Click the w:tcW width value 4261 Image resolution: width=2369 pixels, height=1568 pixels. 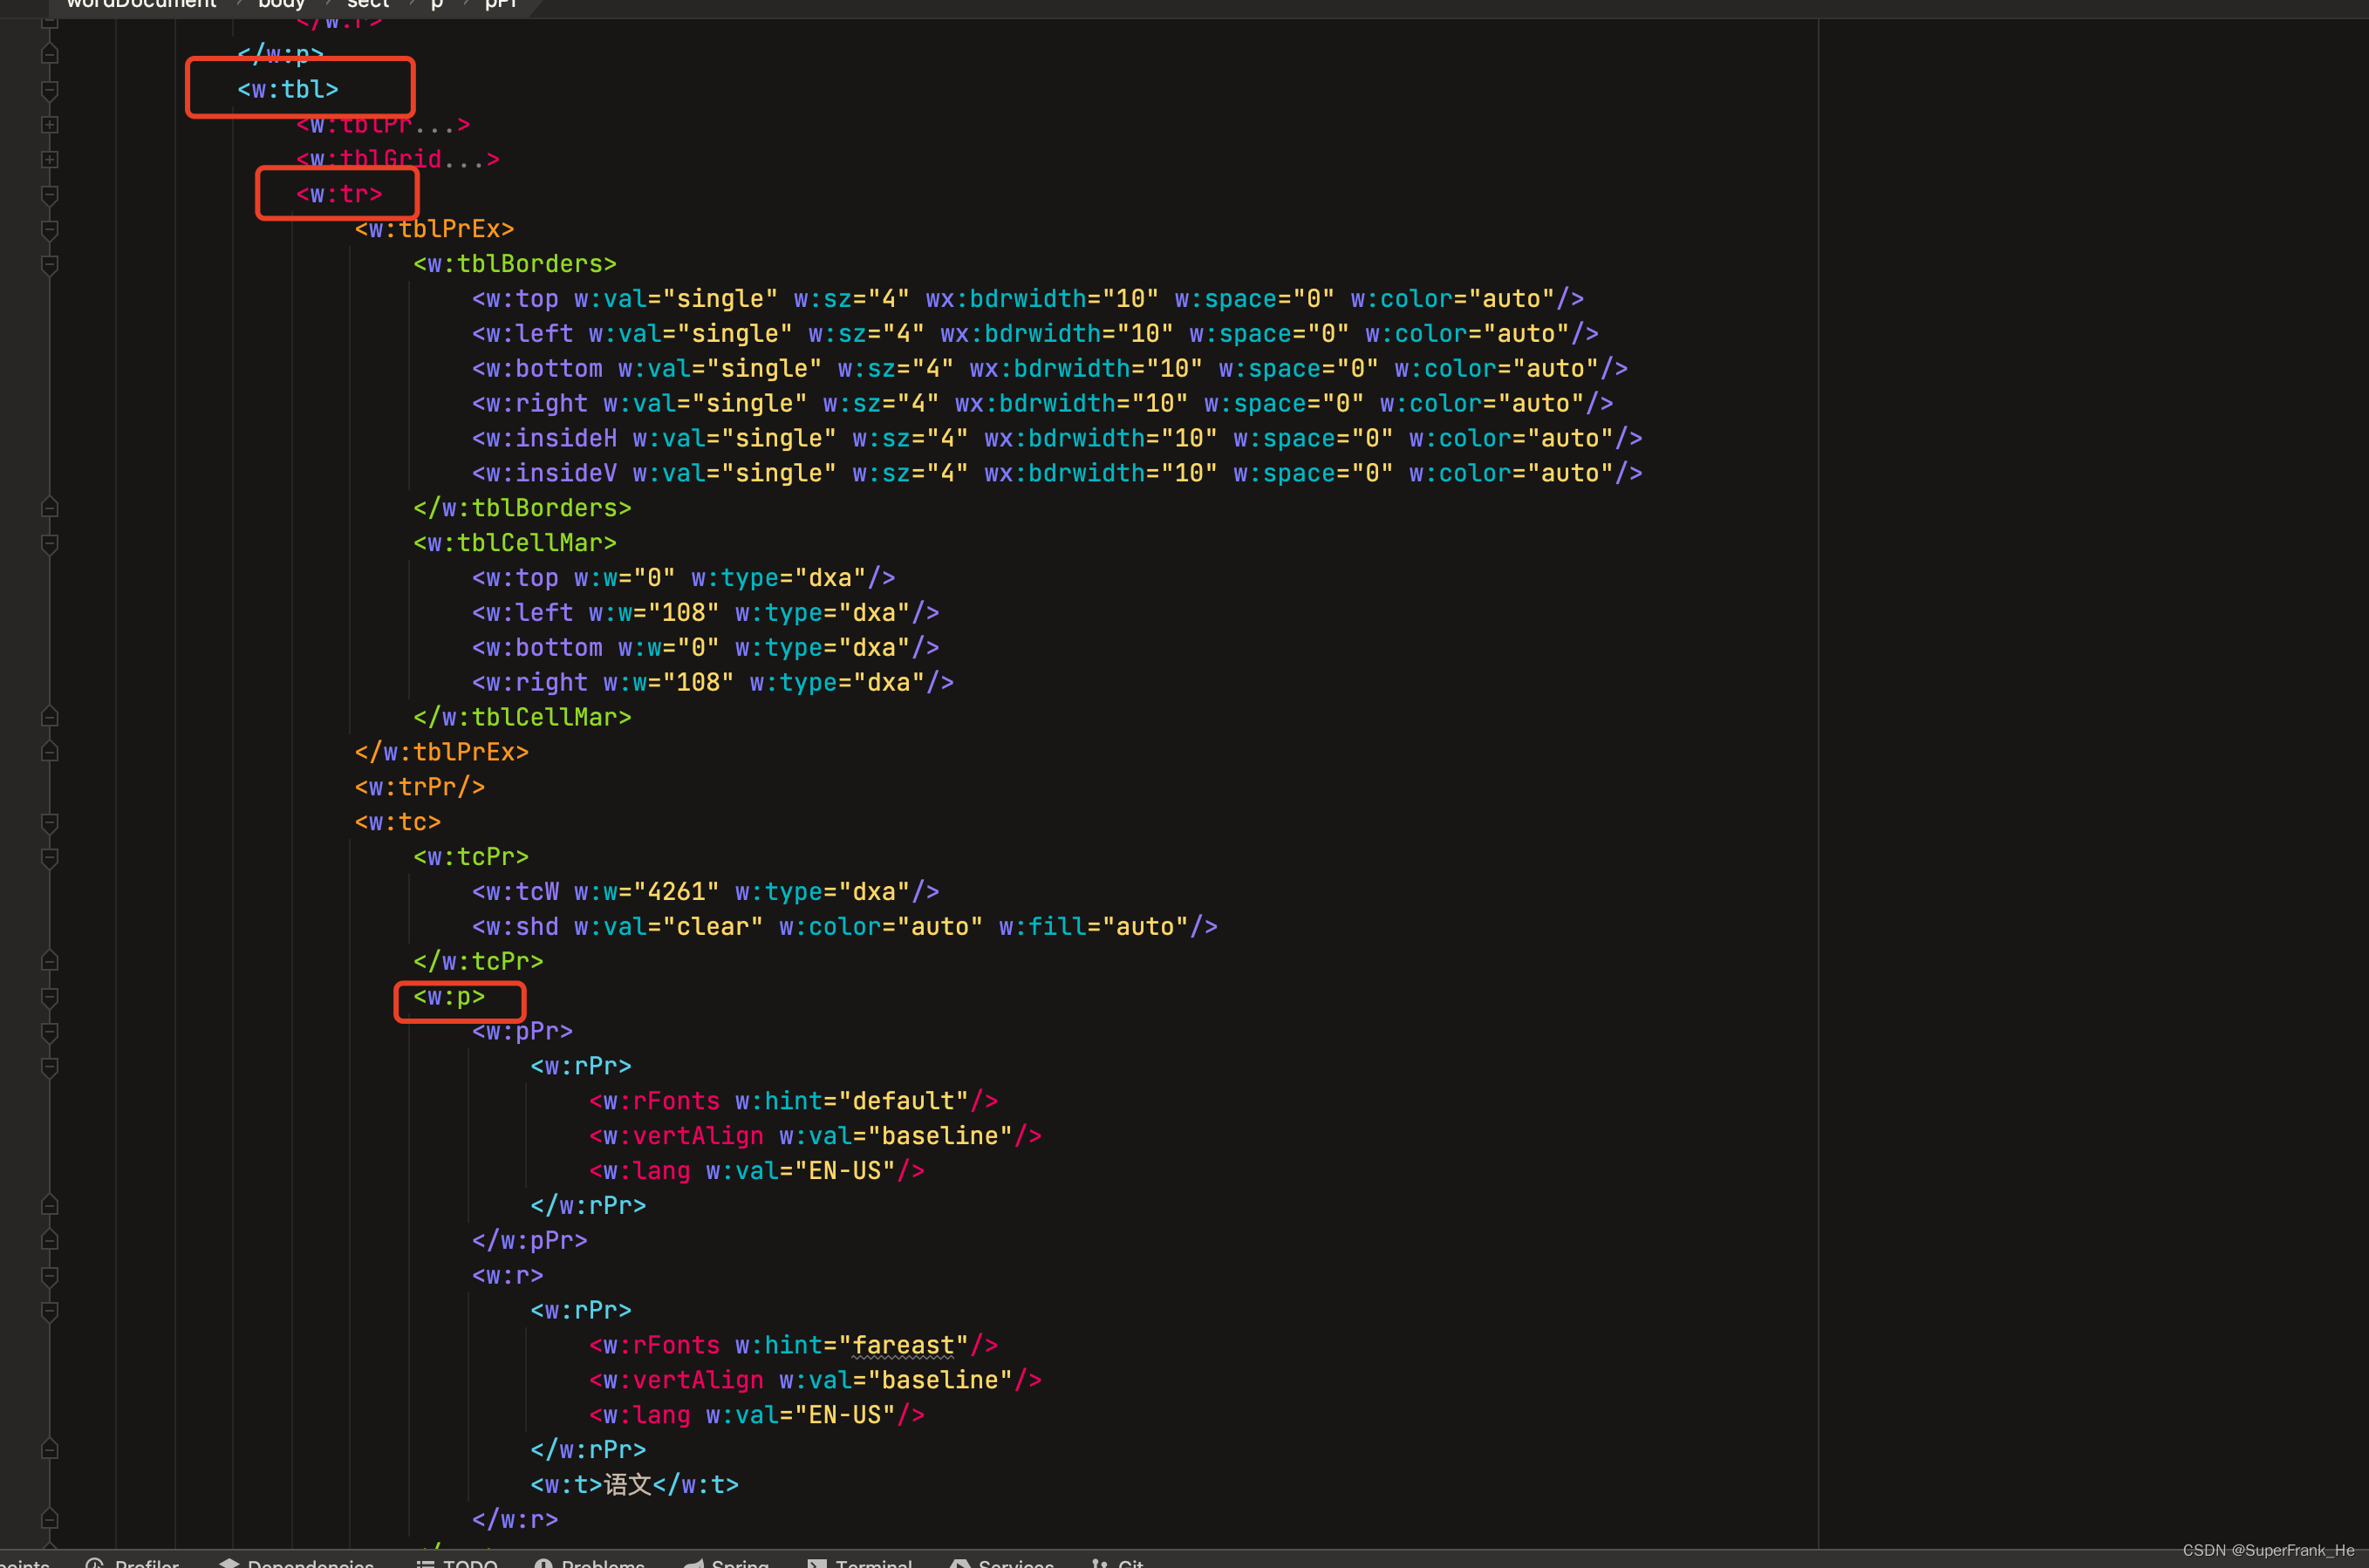[676, 892]
